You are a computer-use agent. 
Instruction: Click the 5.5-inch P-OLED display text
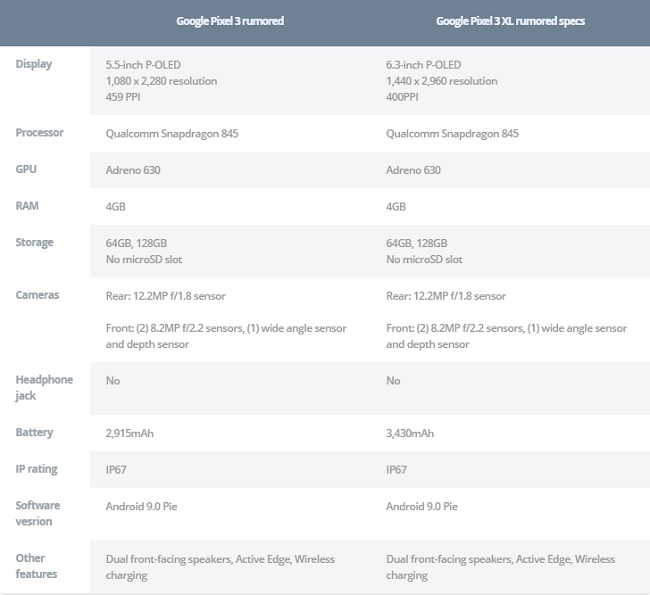click(x=143, y=65)
